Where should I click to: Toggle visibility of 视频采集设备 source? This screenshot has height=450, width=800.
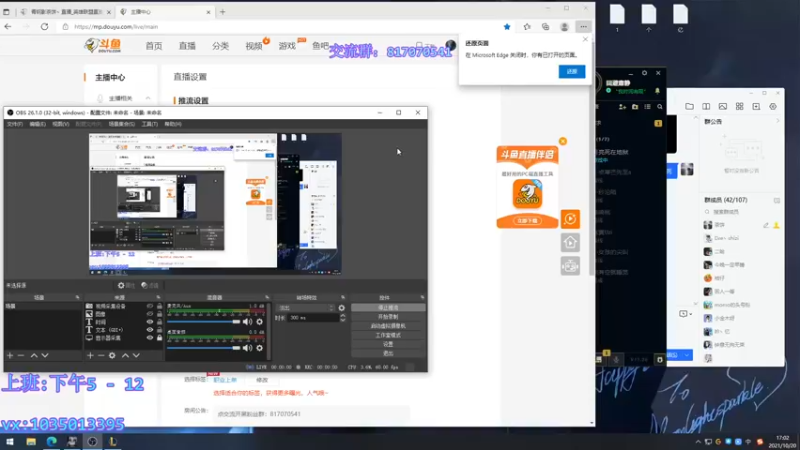click(149, 306)
